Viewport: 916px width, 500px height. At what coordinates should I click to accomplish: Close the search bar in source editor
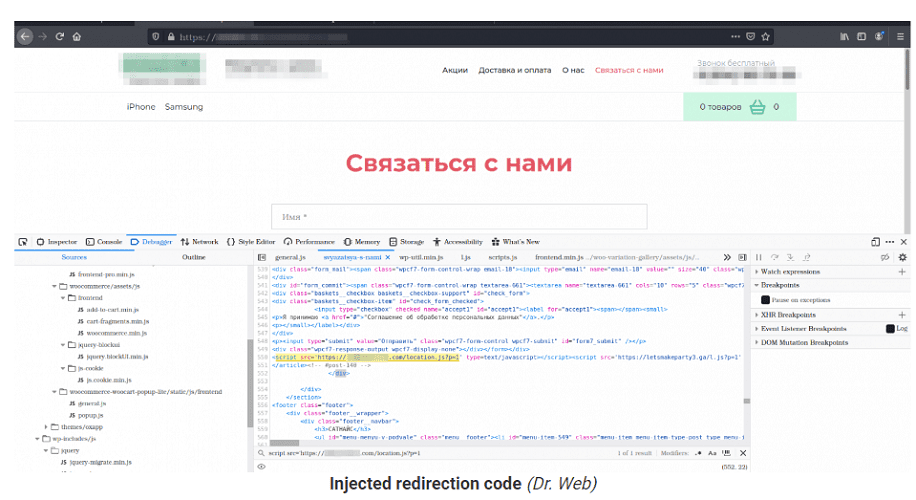[x=743, y=453]
